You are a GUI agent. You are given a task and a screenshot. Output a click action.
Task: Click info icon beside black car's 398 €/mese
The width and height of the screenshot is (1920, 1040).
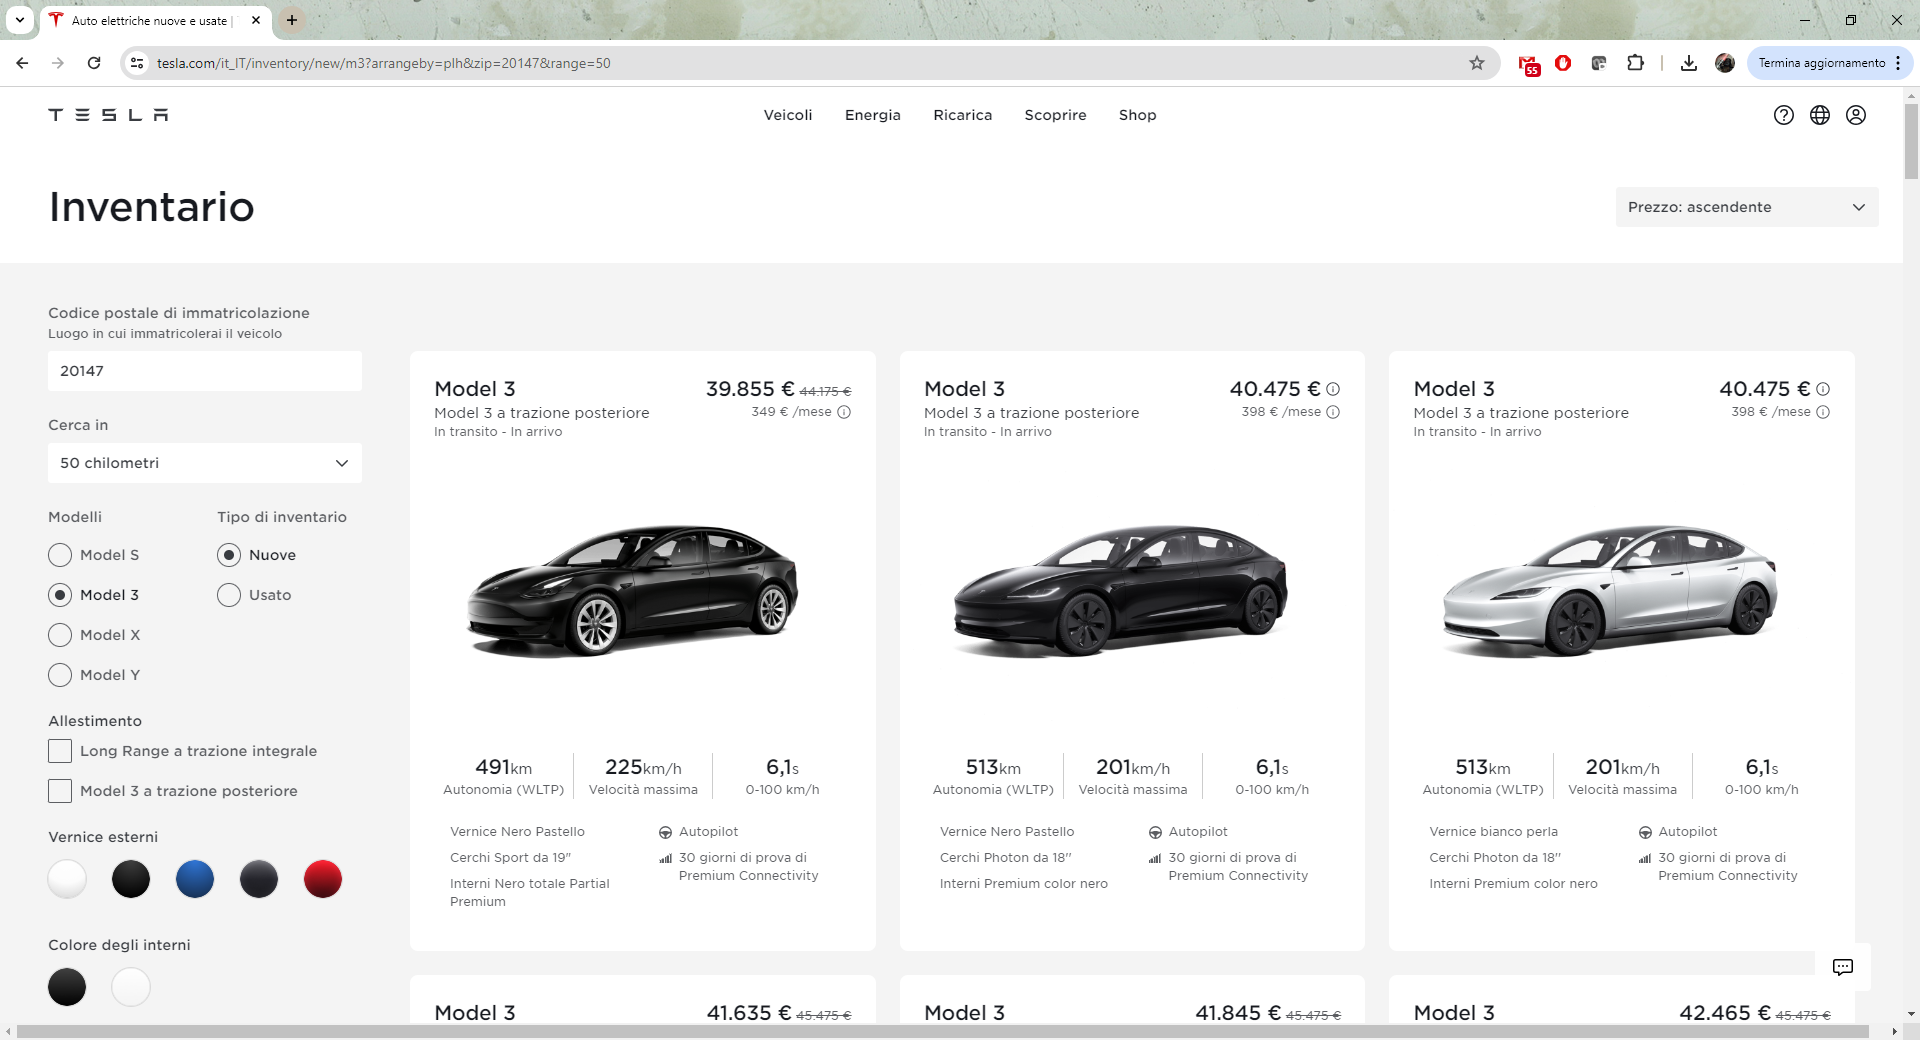[x=1333, y=412]
